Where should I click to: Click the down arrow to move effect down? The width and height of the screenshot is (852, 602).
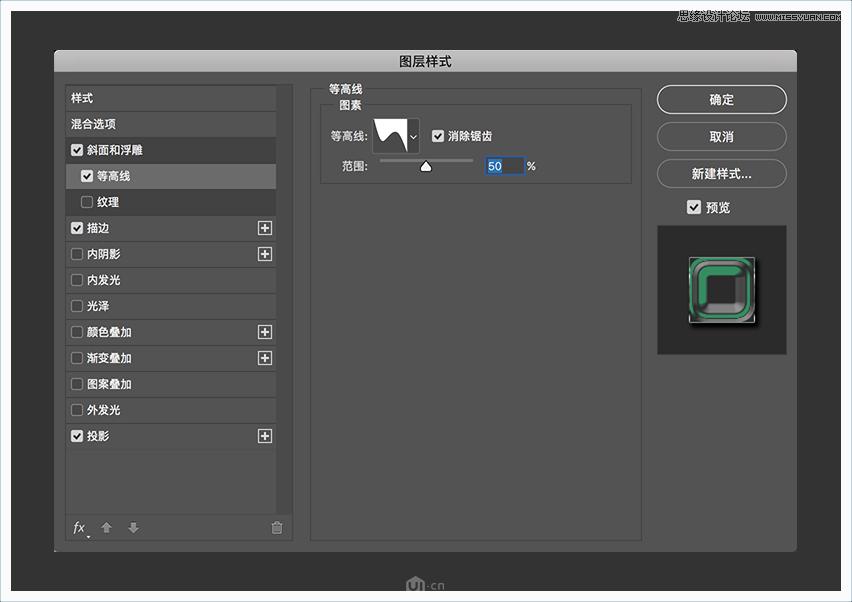pos(133,528)
